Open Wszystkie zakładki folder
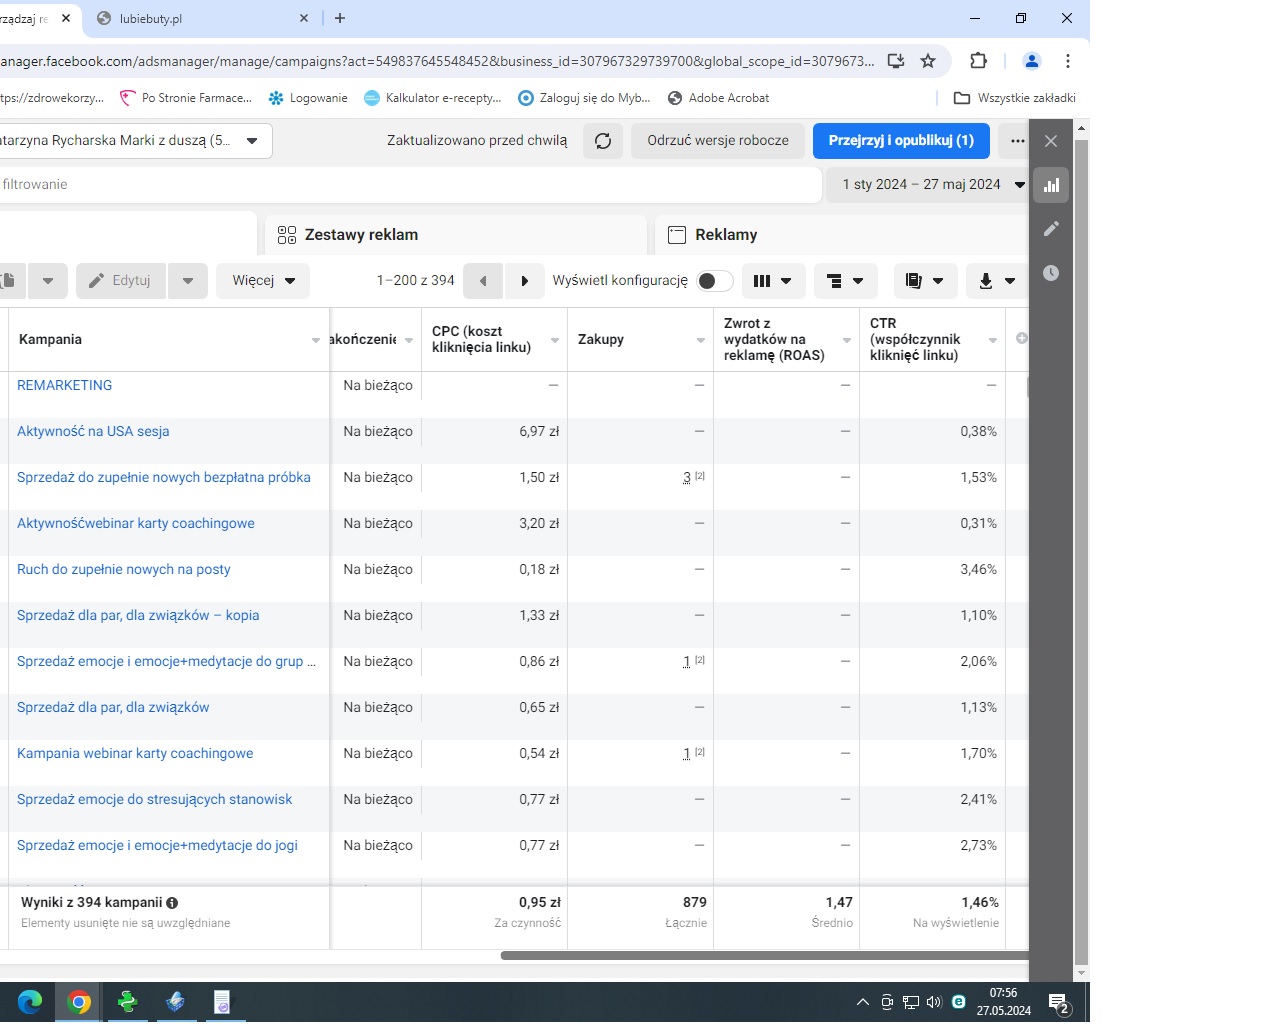1280x1024 pixels. click(x=1015, y=98)
